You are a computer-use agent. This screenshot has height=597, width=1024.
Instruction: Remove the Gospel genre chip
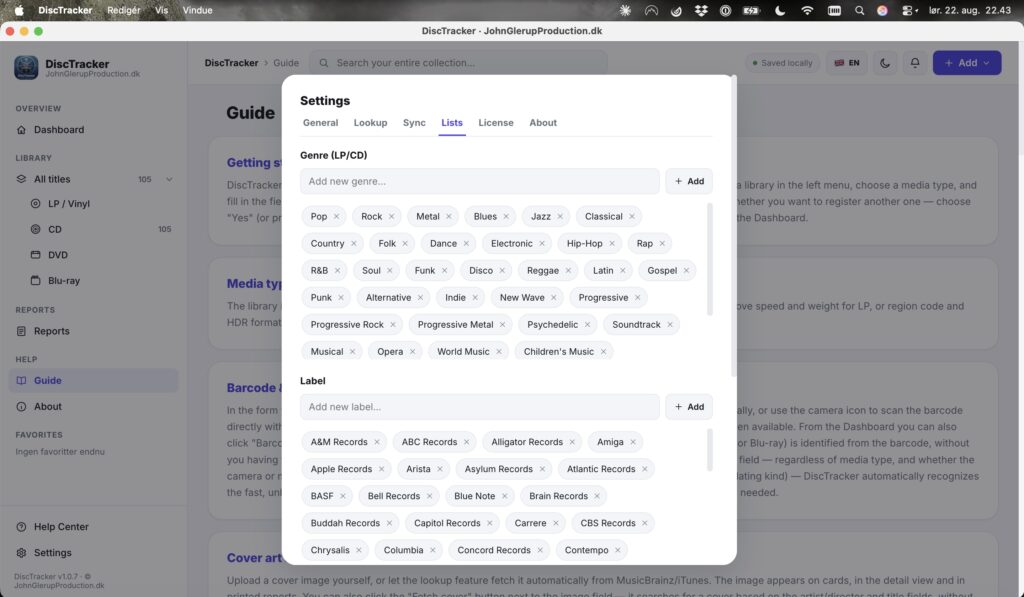[x=686, y=270]
